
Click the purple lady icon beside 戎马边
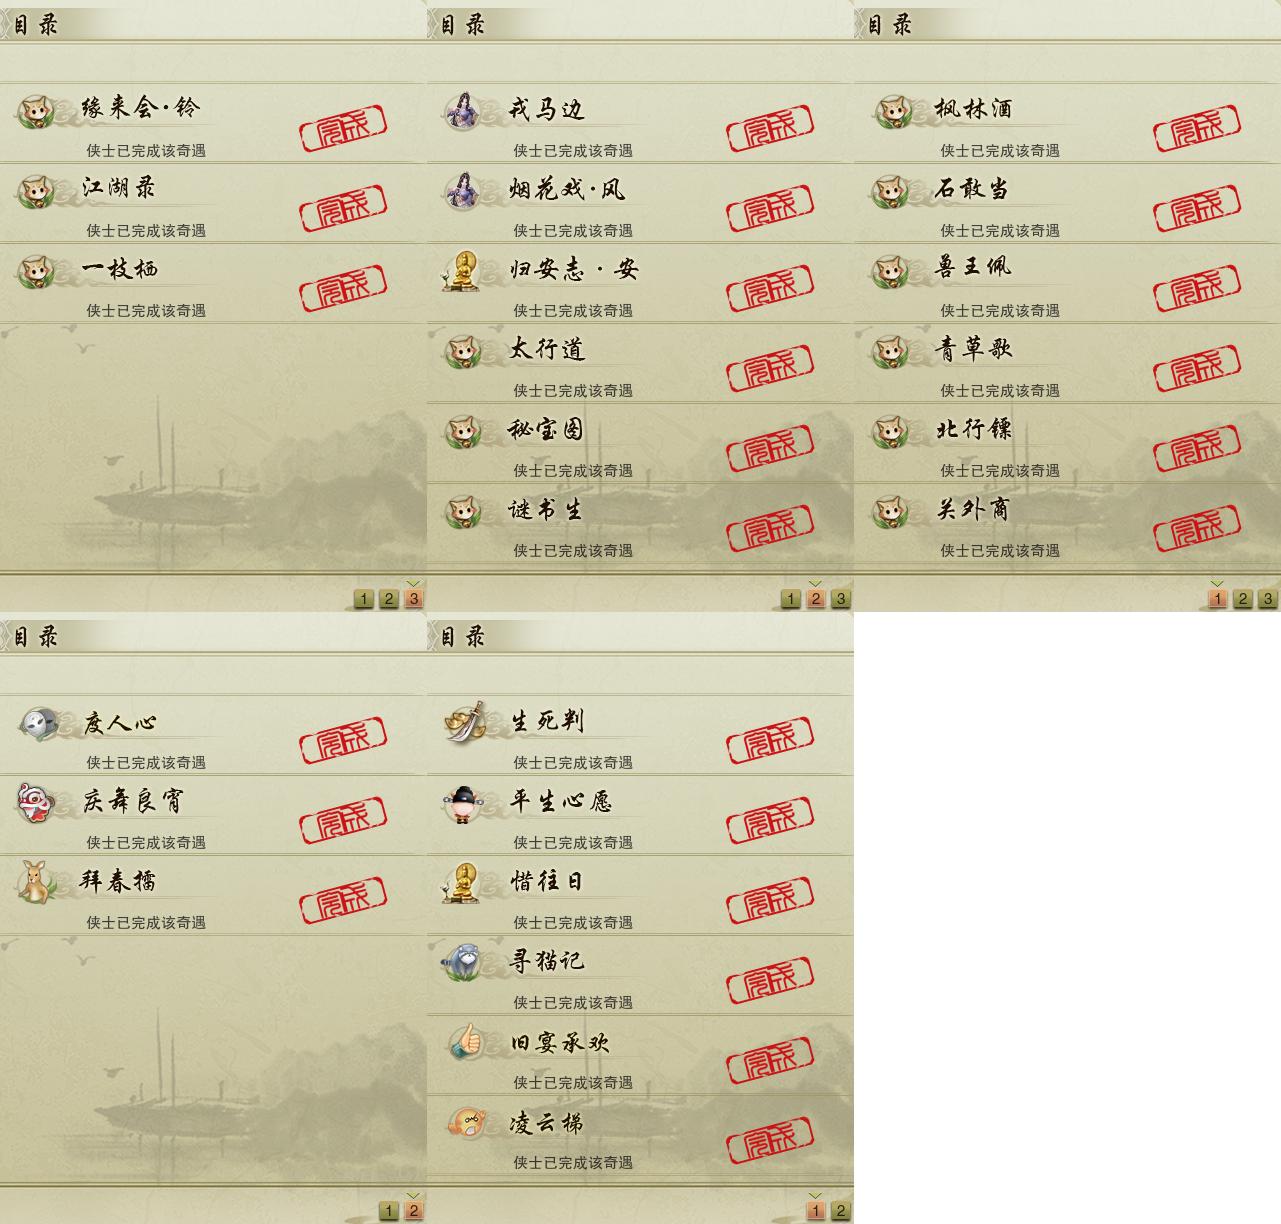[462, 110]
